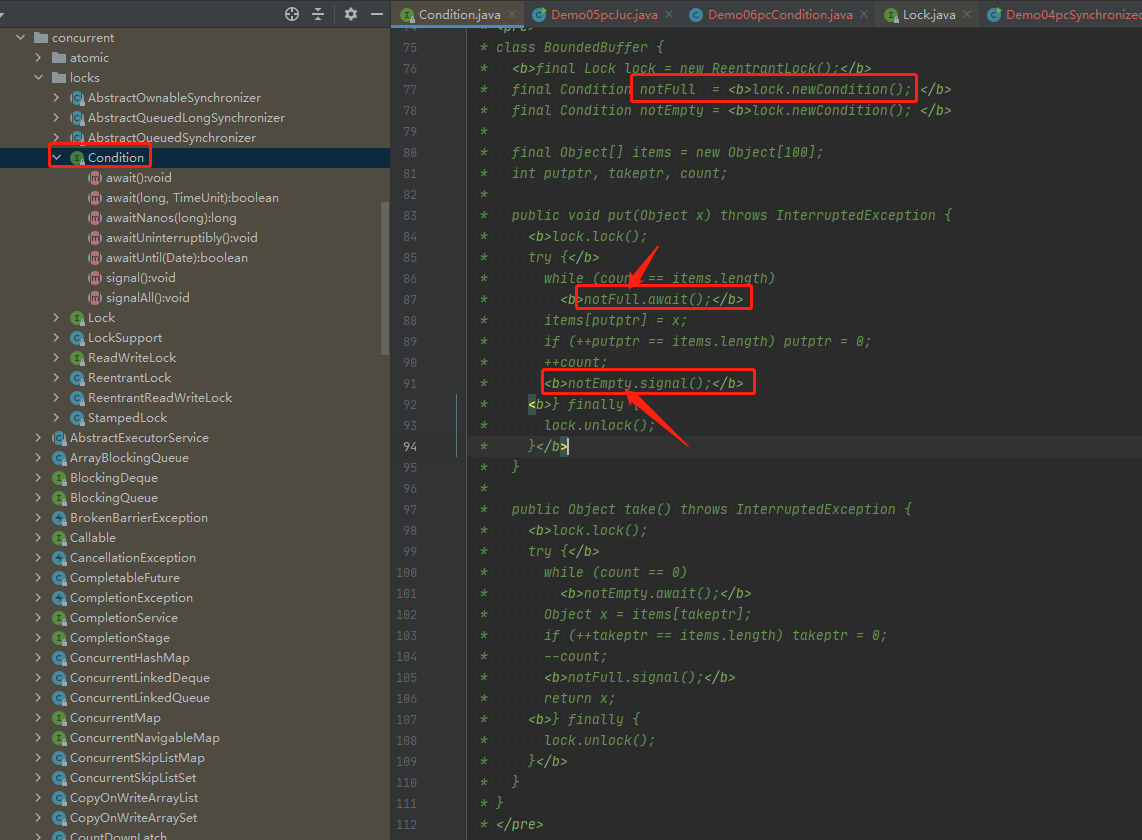Click the ConcurrentHashMap class icon
The height and width of the screenshot is (840, 1142).
click(x=59, y=658)
